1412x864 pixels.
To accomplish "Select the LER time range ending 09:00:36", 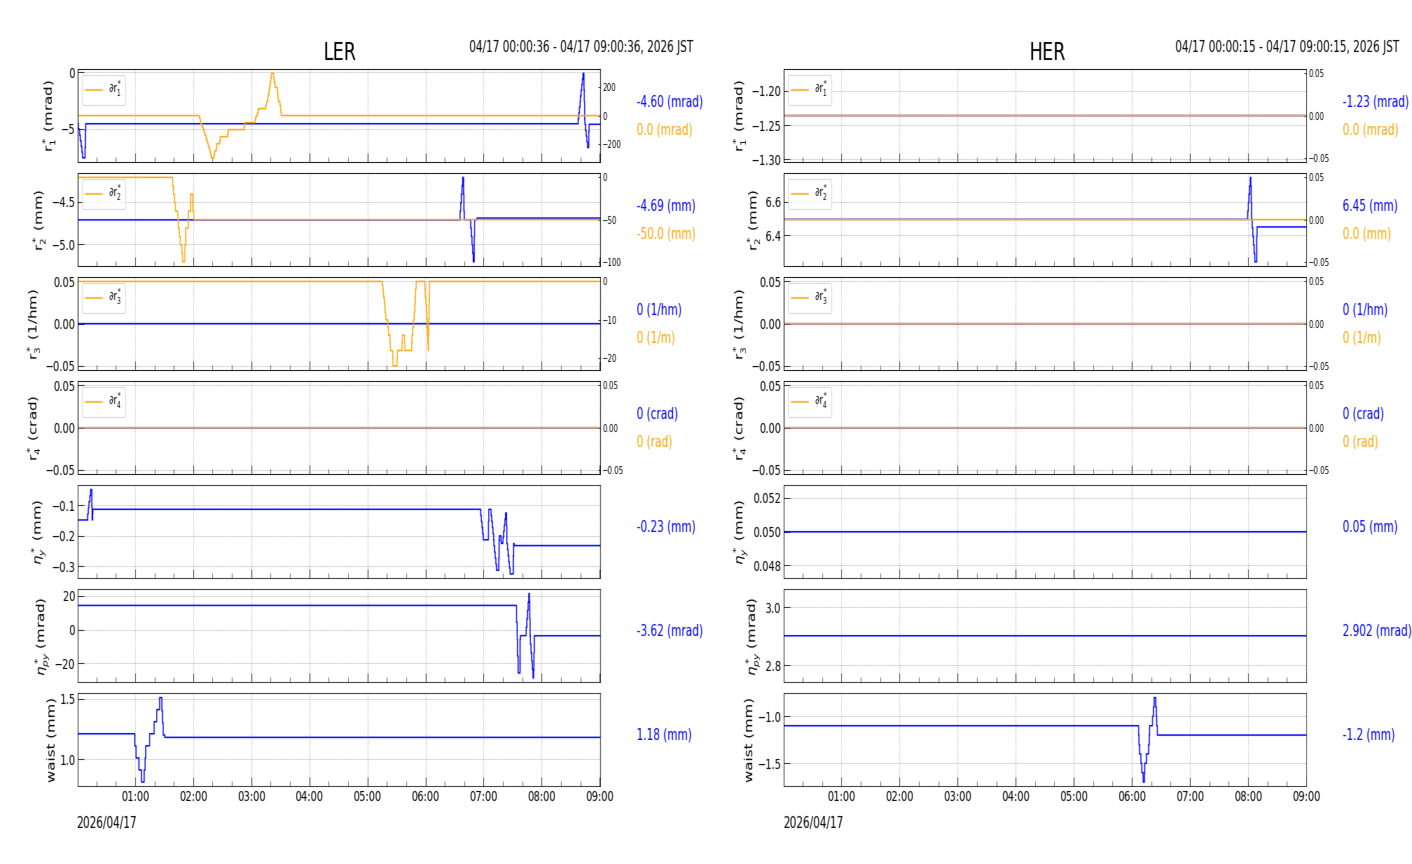I will [581, 47].
